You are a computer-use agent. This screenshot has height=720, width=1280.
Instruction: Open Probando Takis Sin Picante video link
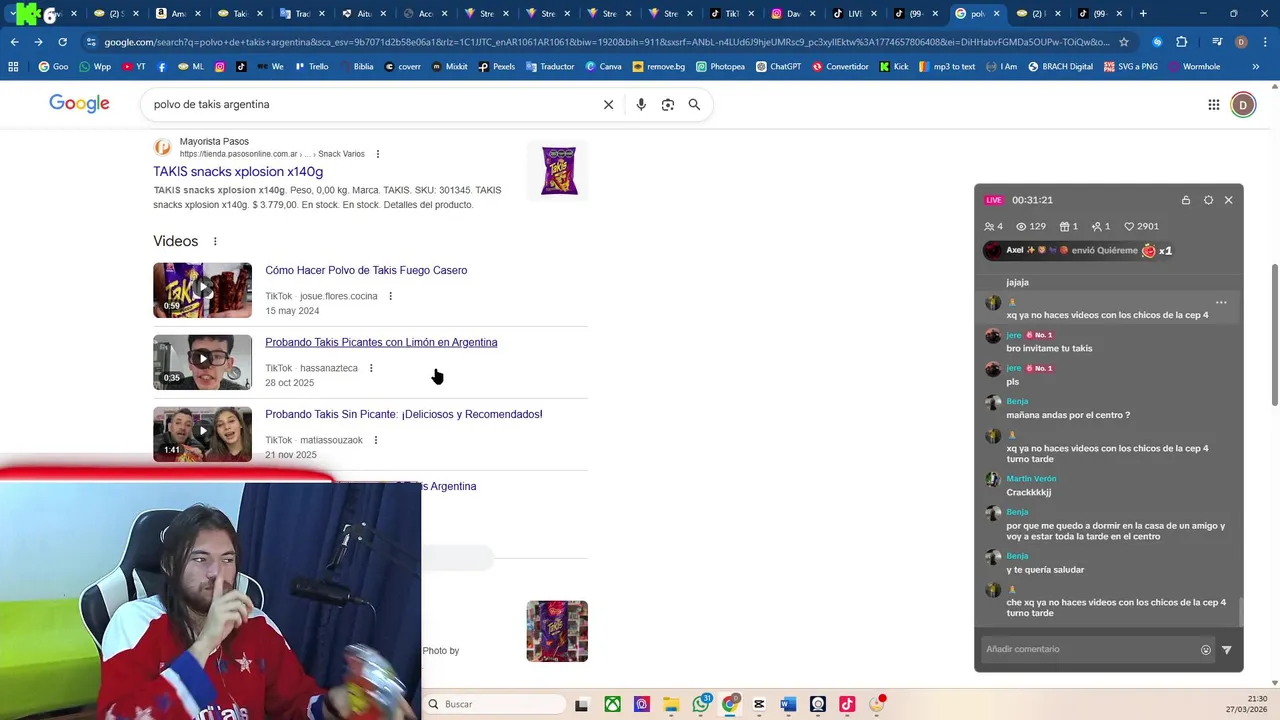point(404,414)
